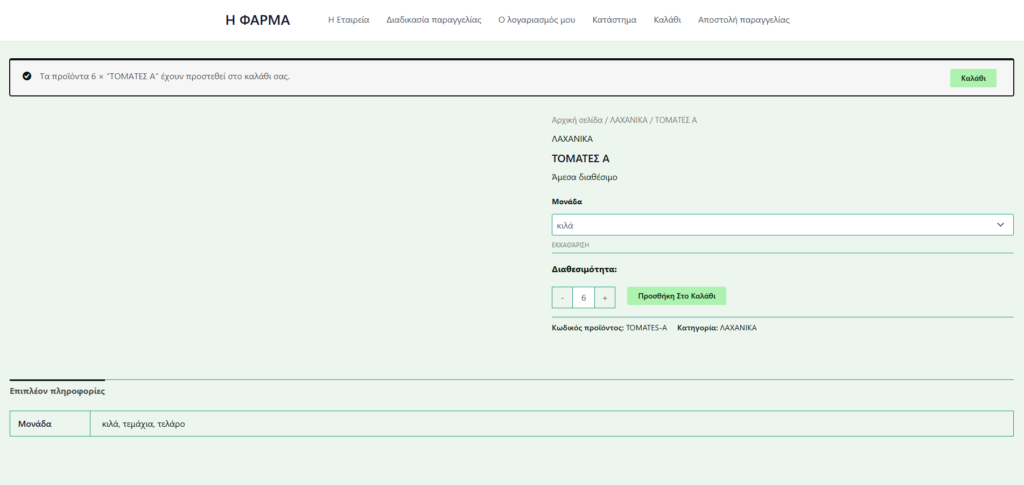Click the chevron arrow of unit selector
The height and width of the screenshot is (485, 1024).
[1000, 225]
